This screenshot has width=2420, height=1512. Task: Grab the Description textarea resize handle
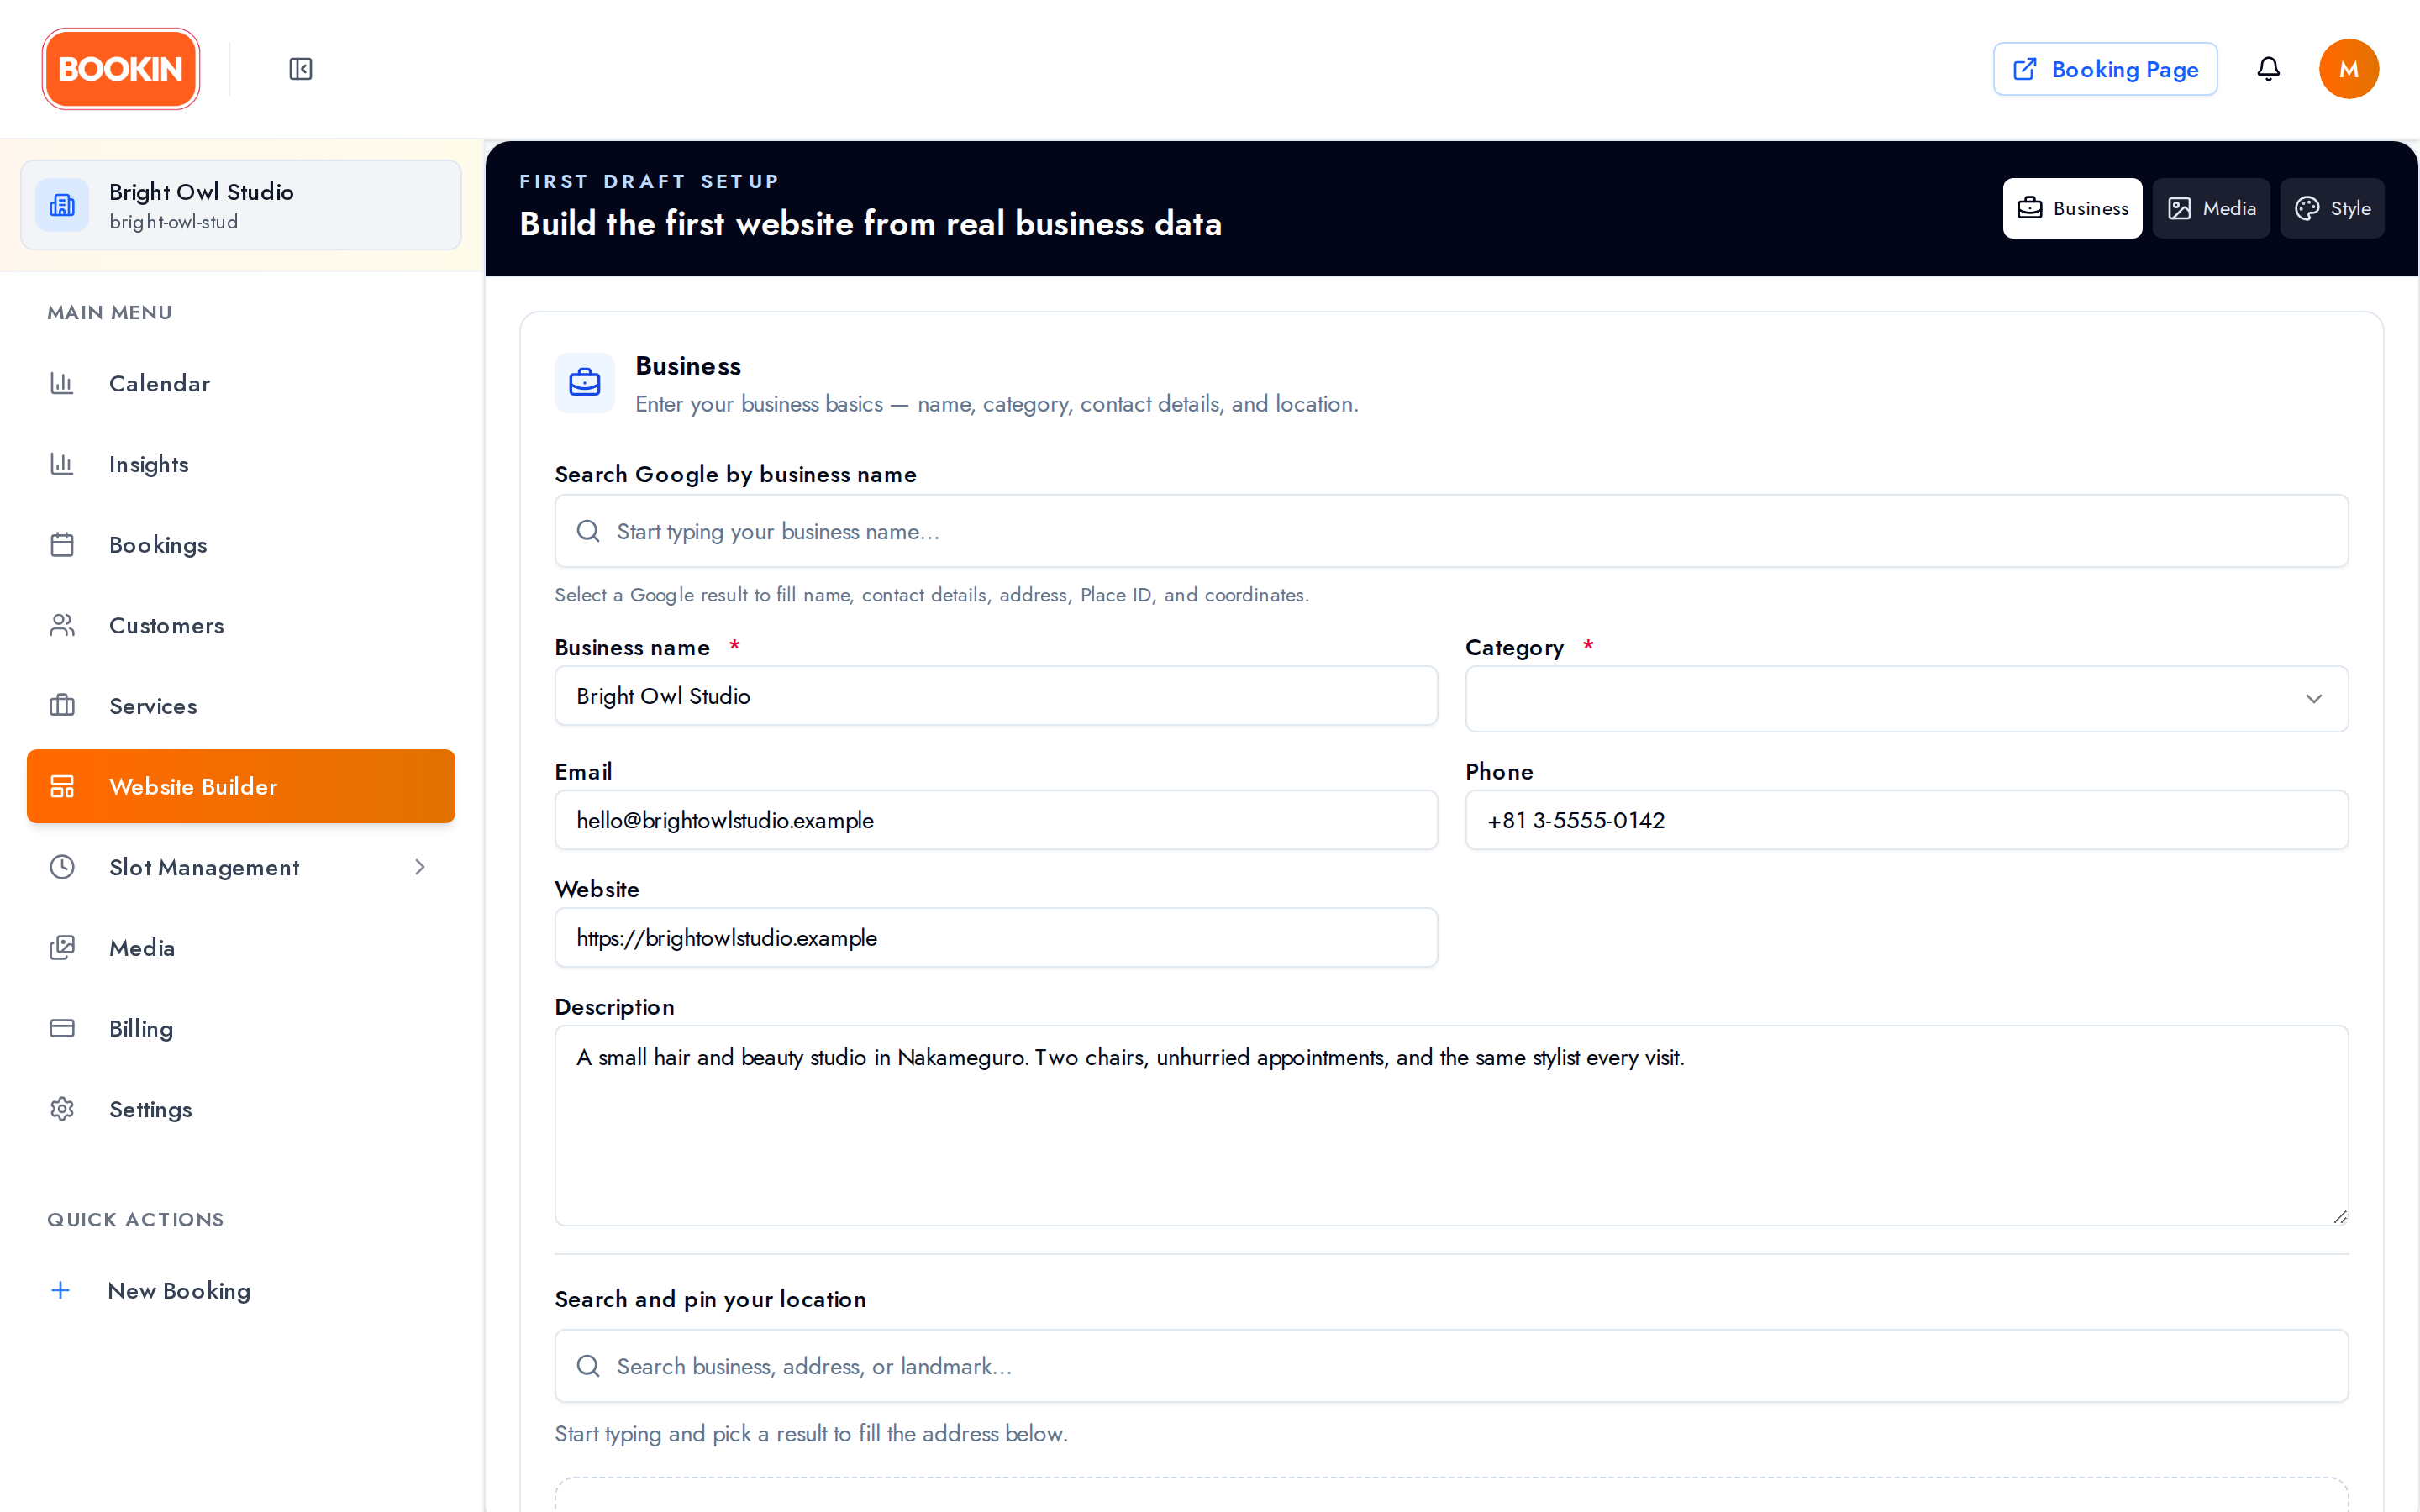[x=2339, y=1216]
